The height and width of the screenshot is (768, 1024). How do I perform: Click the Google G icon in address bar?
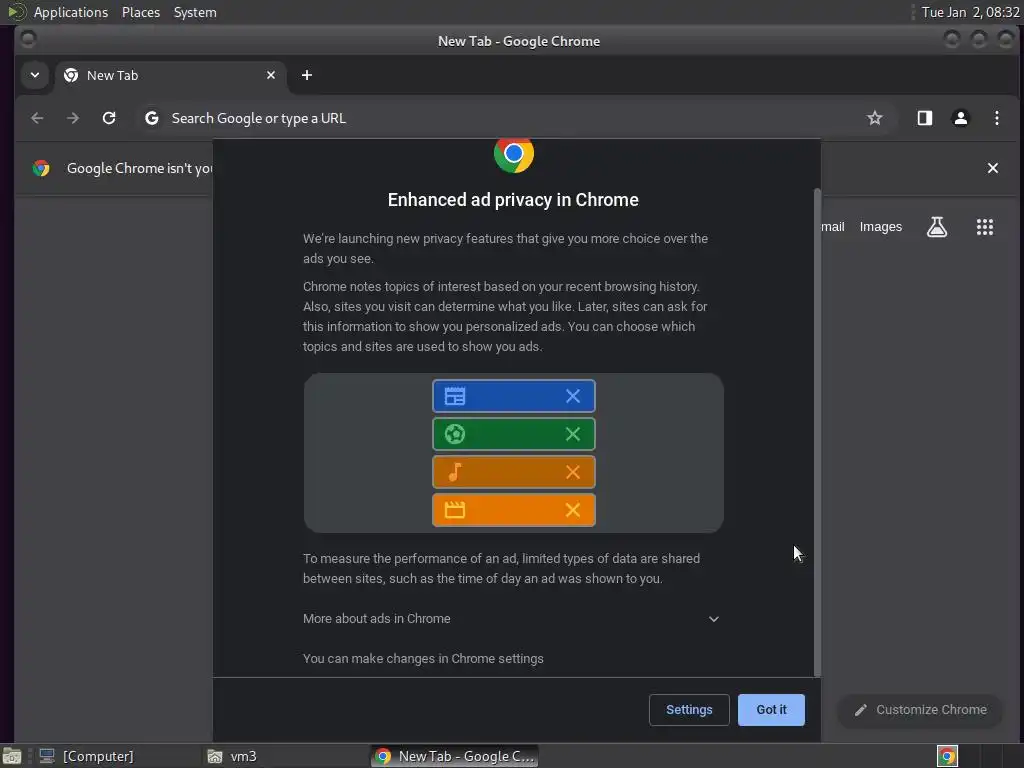tap(152, 118)
